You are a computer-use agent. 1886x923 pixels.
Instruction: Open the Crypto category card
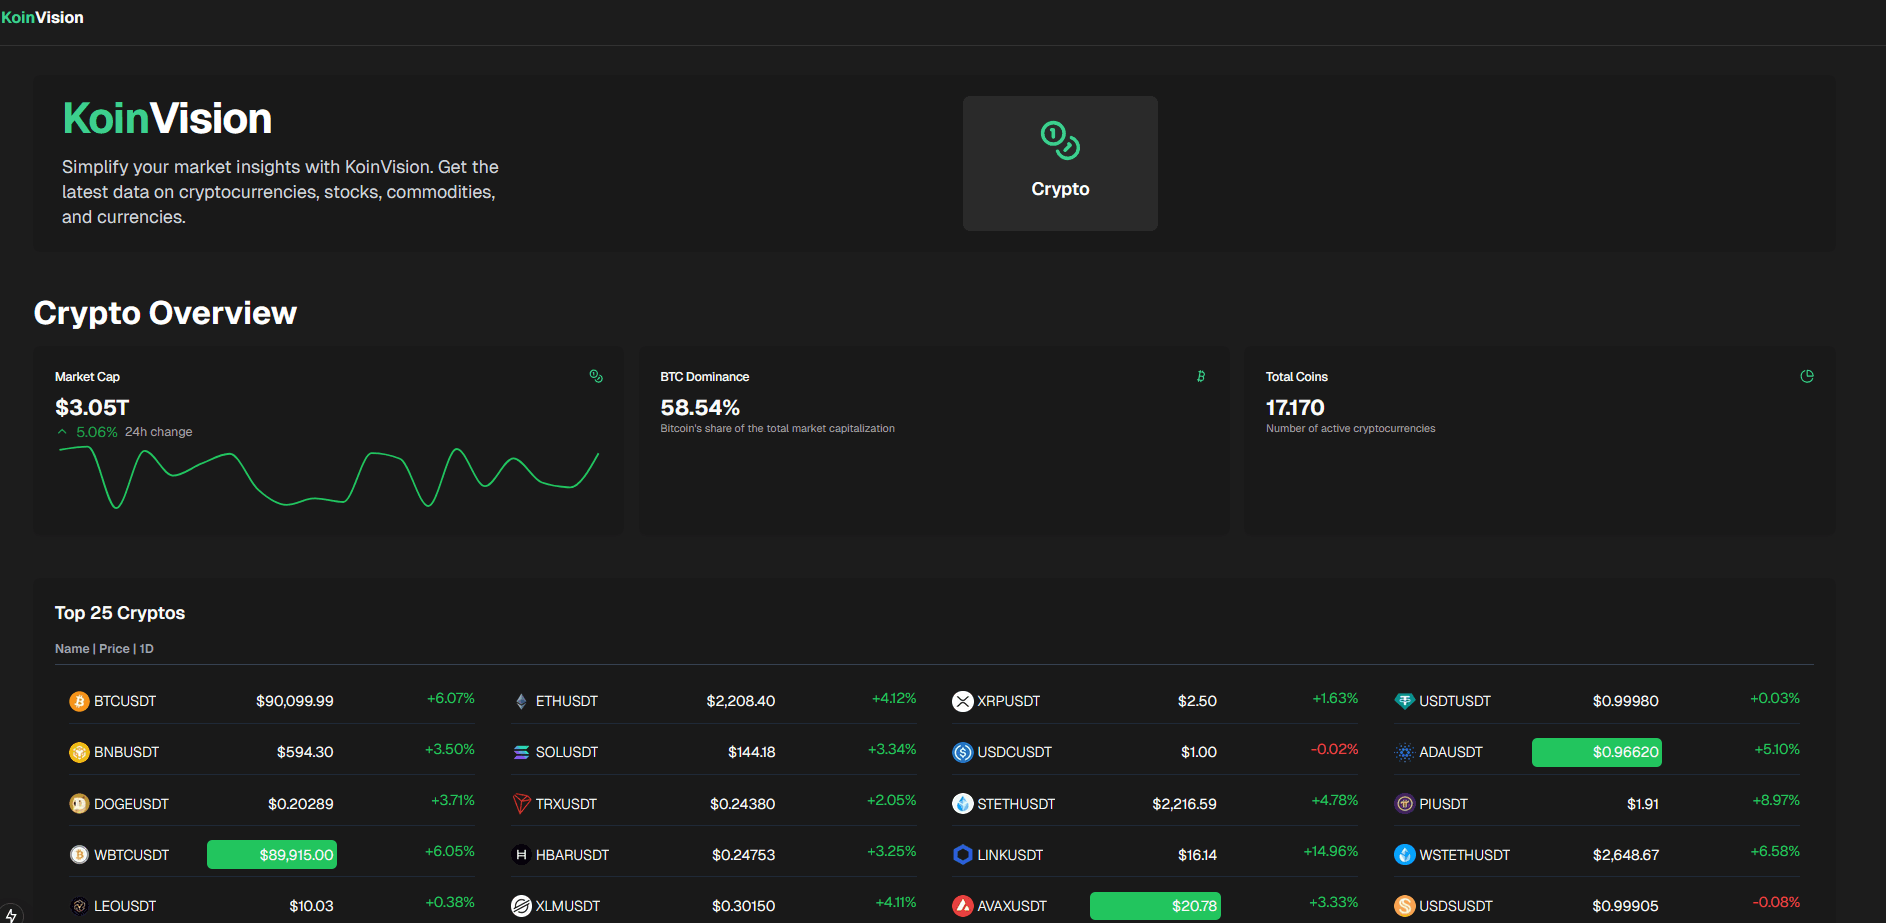click(x=1059, y=163)
